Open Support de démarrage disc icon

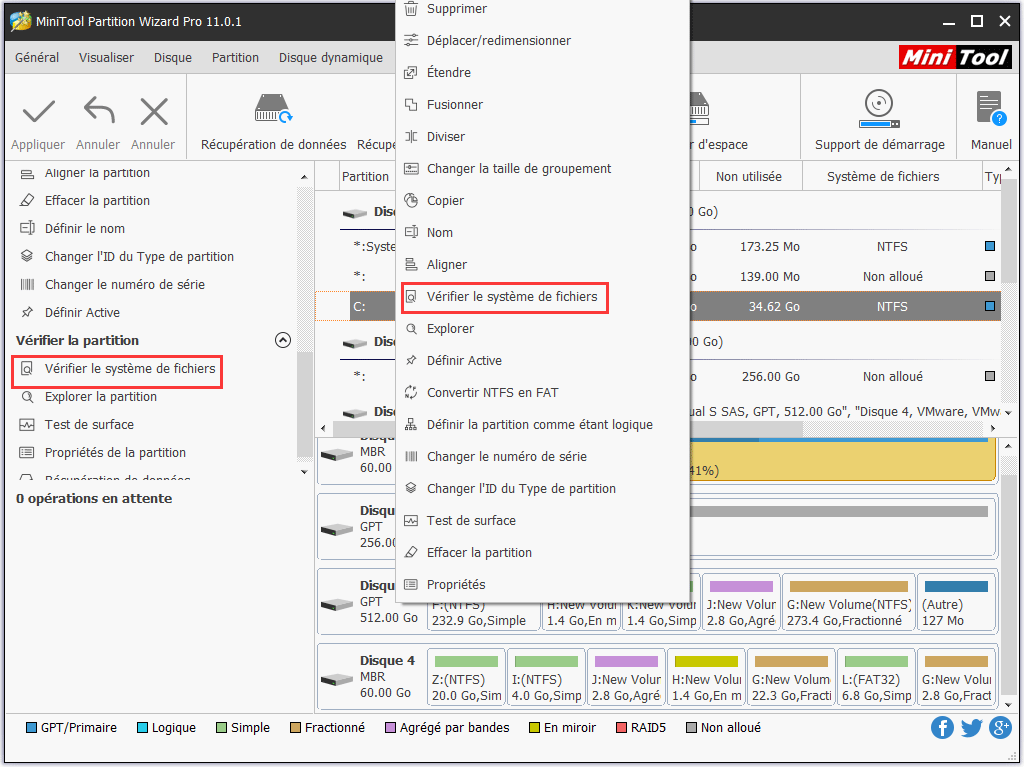[879, 109]
